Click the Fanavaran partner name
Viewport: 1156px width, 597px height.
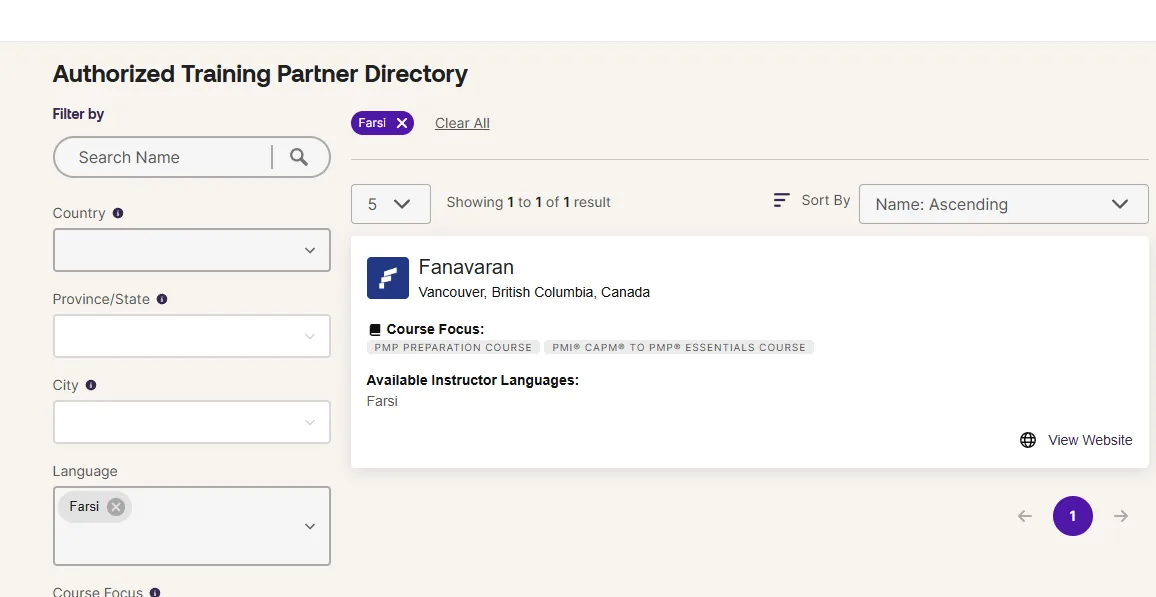[x=466, y=267]
